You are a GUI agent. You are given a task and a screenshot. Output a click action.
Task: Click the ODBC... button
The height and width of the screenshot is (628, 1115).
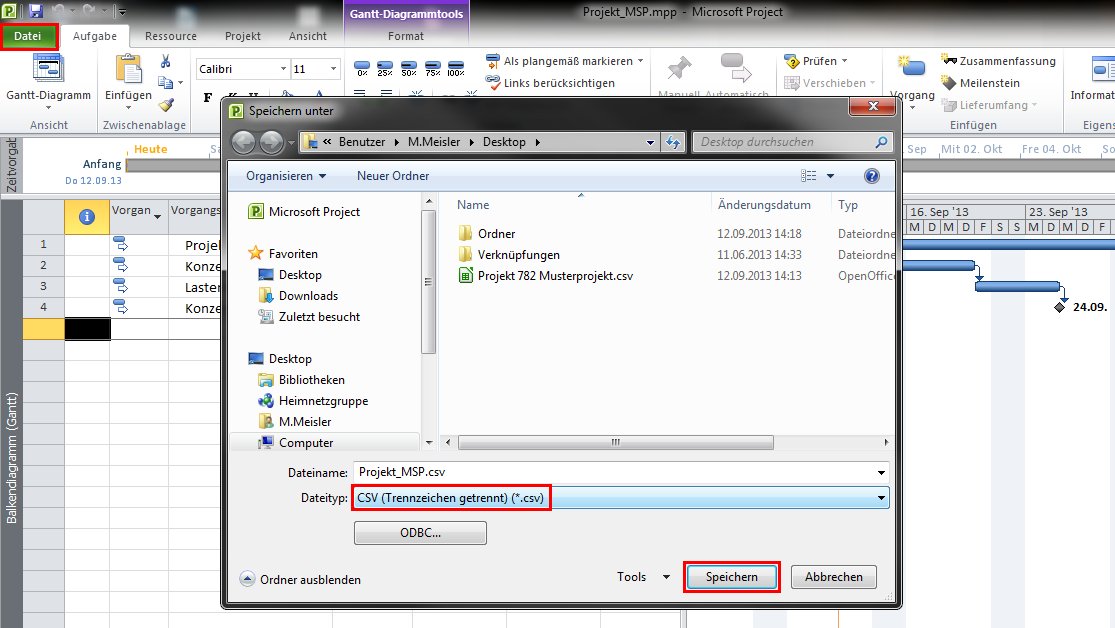[x=420, y=534]
